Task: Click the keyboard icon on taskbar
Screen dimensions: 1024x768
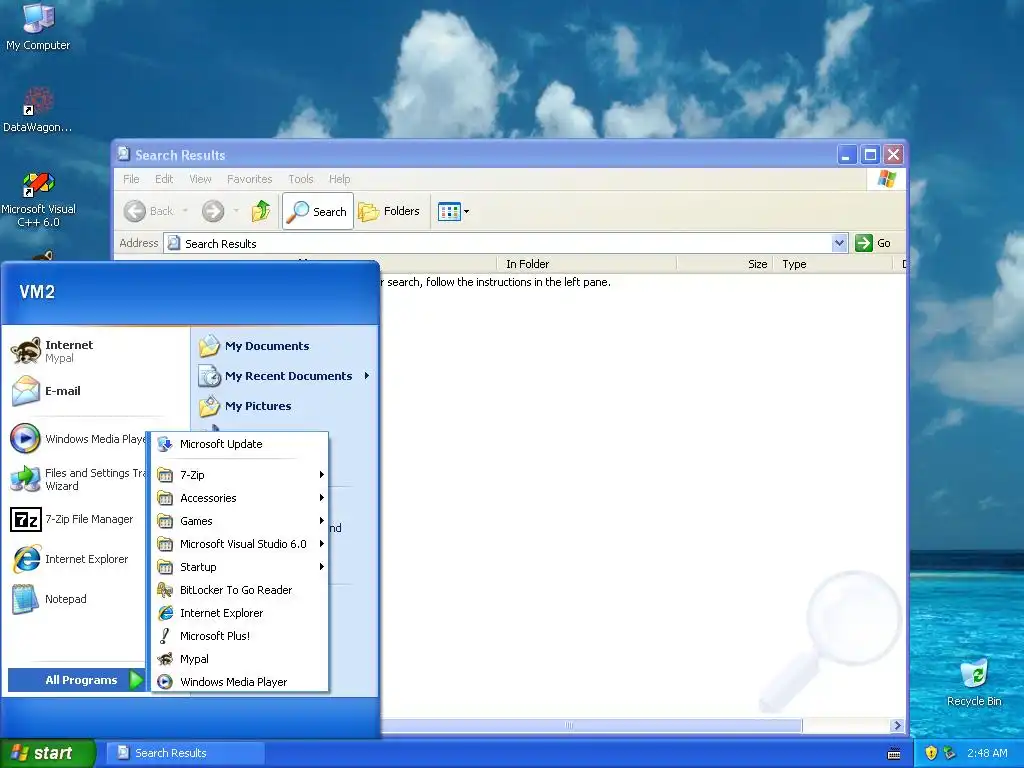Action: (894, 754)
